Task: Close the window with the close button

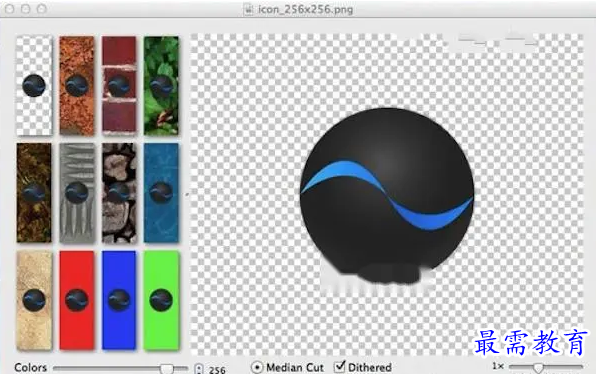Action: 10,9
